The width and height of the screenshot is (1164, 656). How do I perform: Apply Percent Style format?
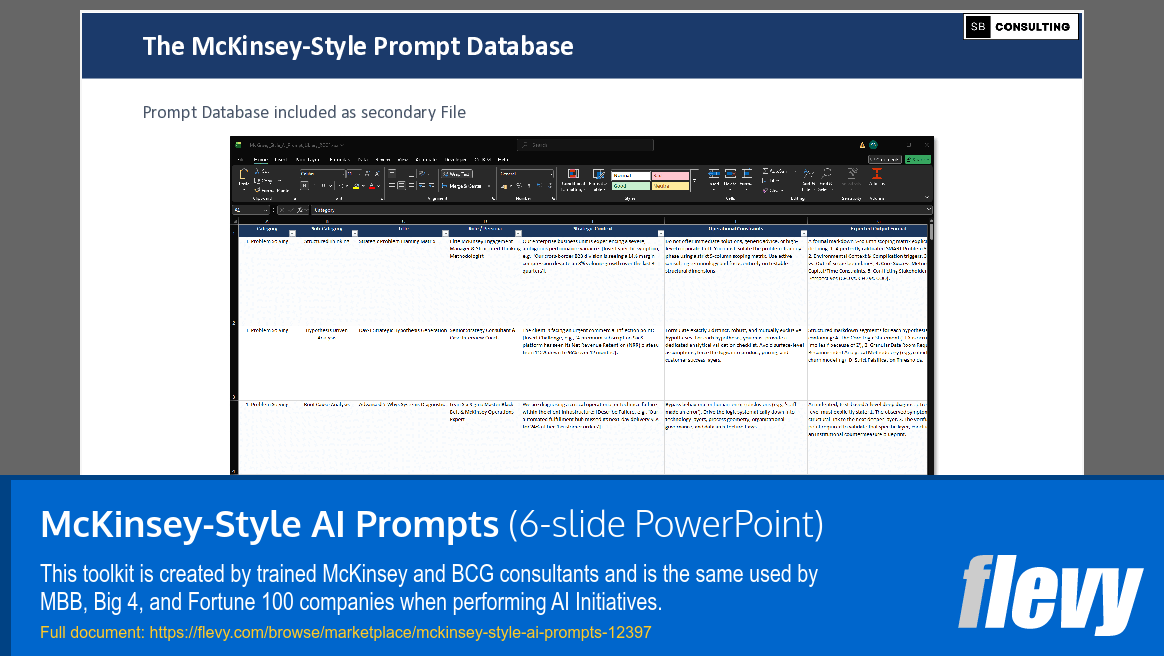519,186
